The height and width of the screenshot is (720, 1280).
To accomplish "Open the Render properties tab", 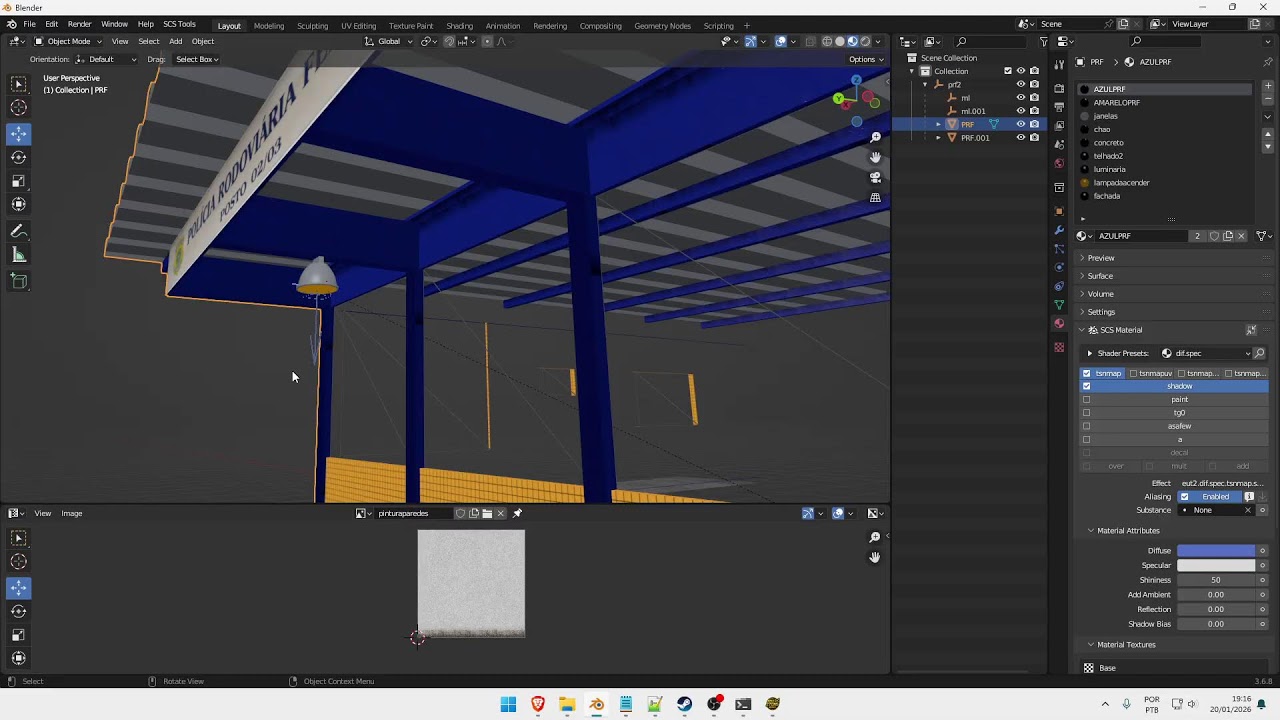I will click(x=1059, y=88).
